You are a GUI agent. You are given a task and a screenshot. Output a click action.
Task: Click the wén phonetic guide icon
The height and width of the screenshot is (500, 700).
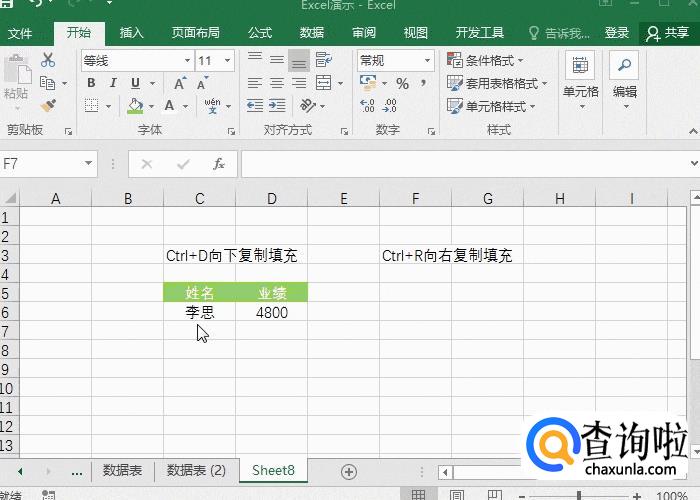click(x=212, y=106)
